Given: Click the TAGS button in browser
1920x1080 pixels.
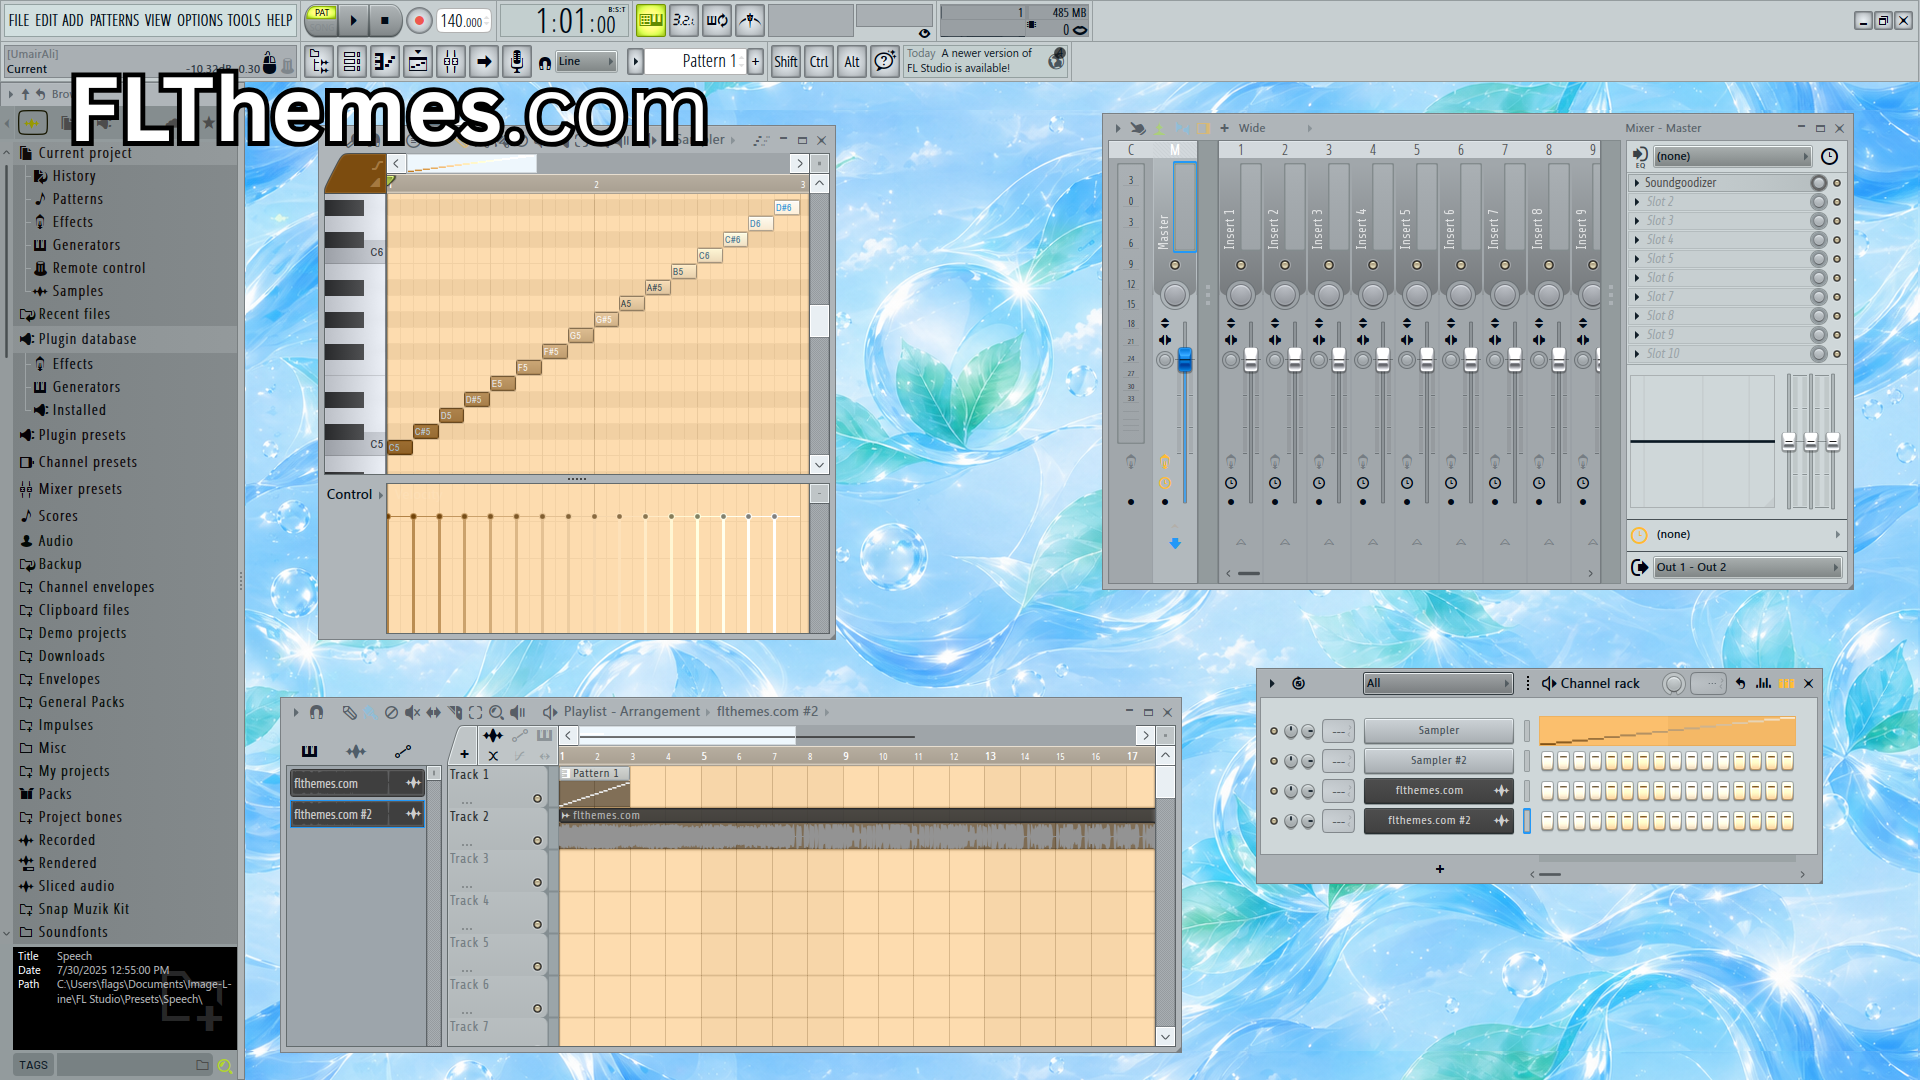Looking at the screenshot, I should tap(33, 1065).
